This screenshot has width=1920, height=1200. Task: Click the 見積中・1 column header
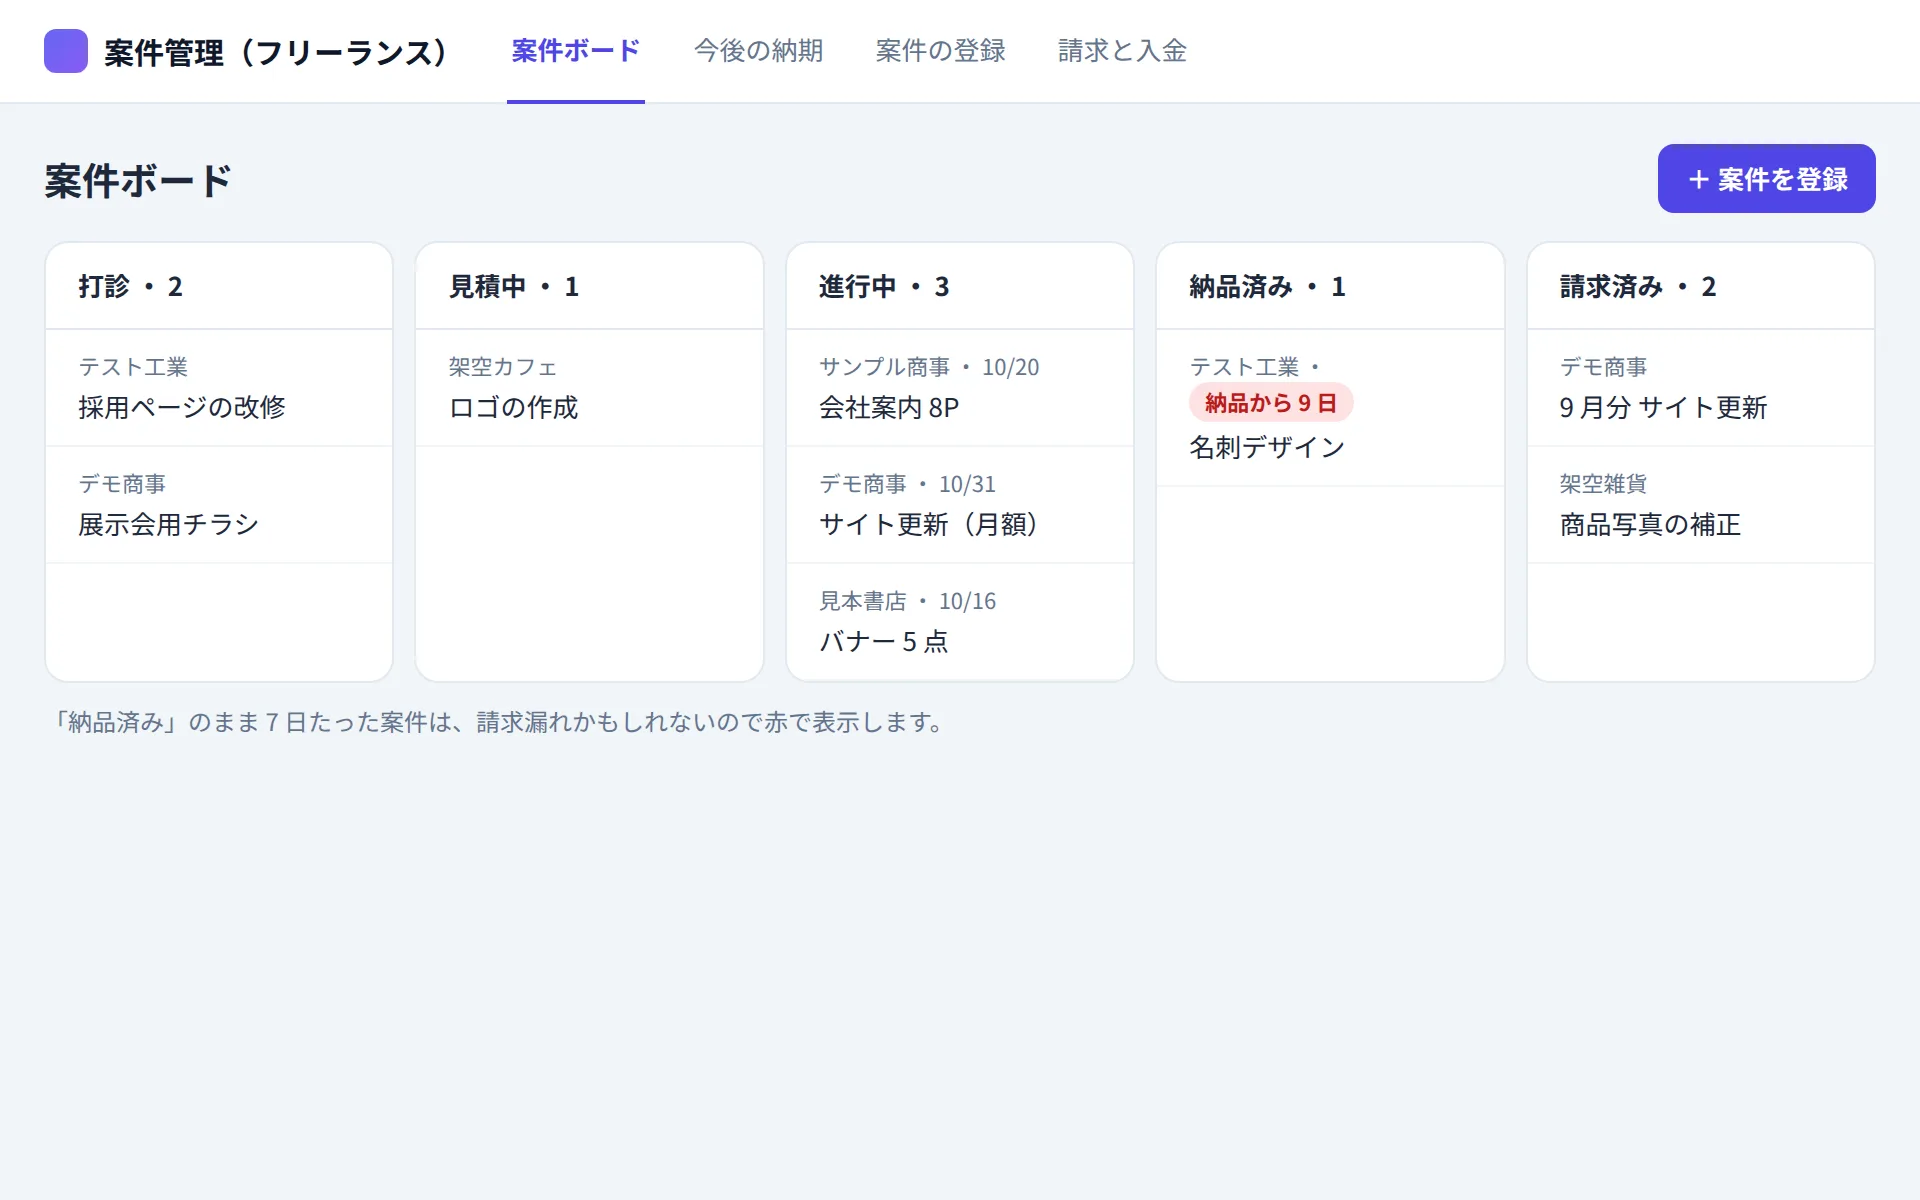(589, 286)
